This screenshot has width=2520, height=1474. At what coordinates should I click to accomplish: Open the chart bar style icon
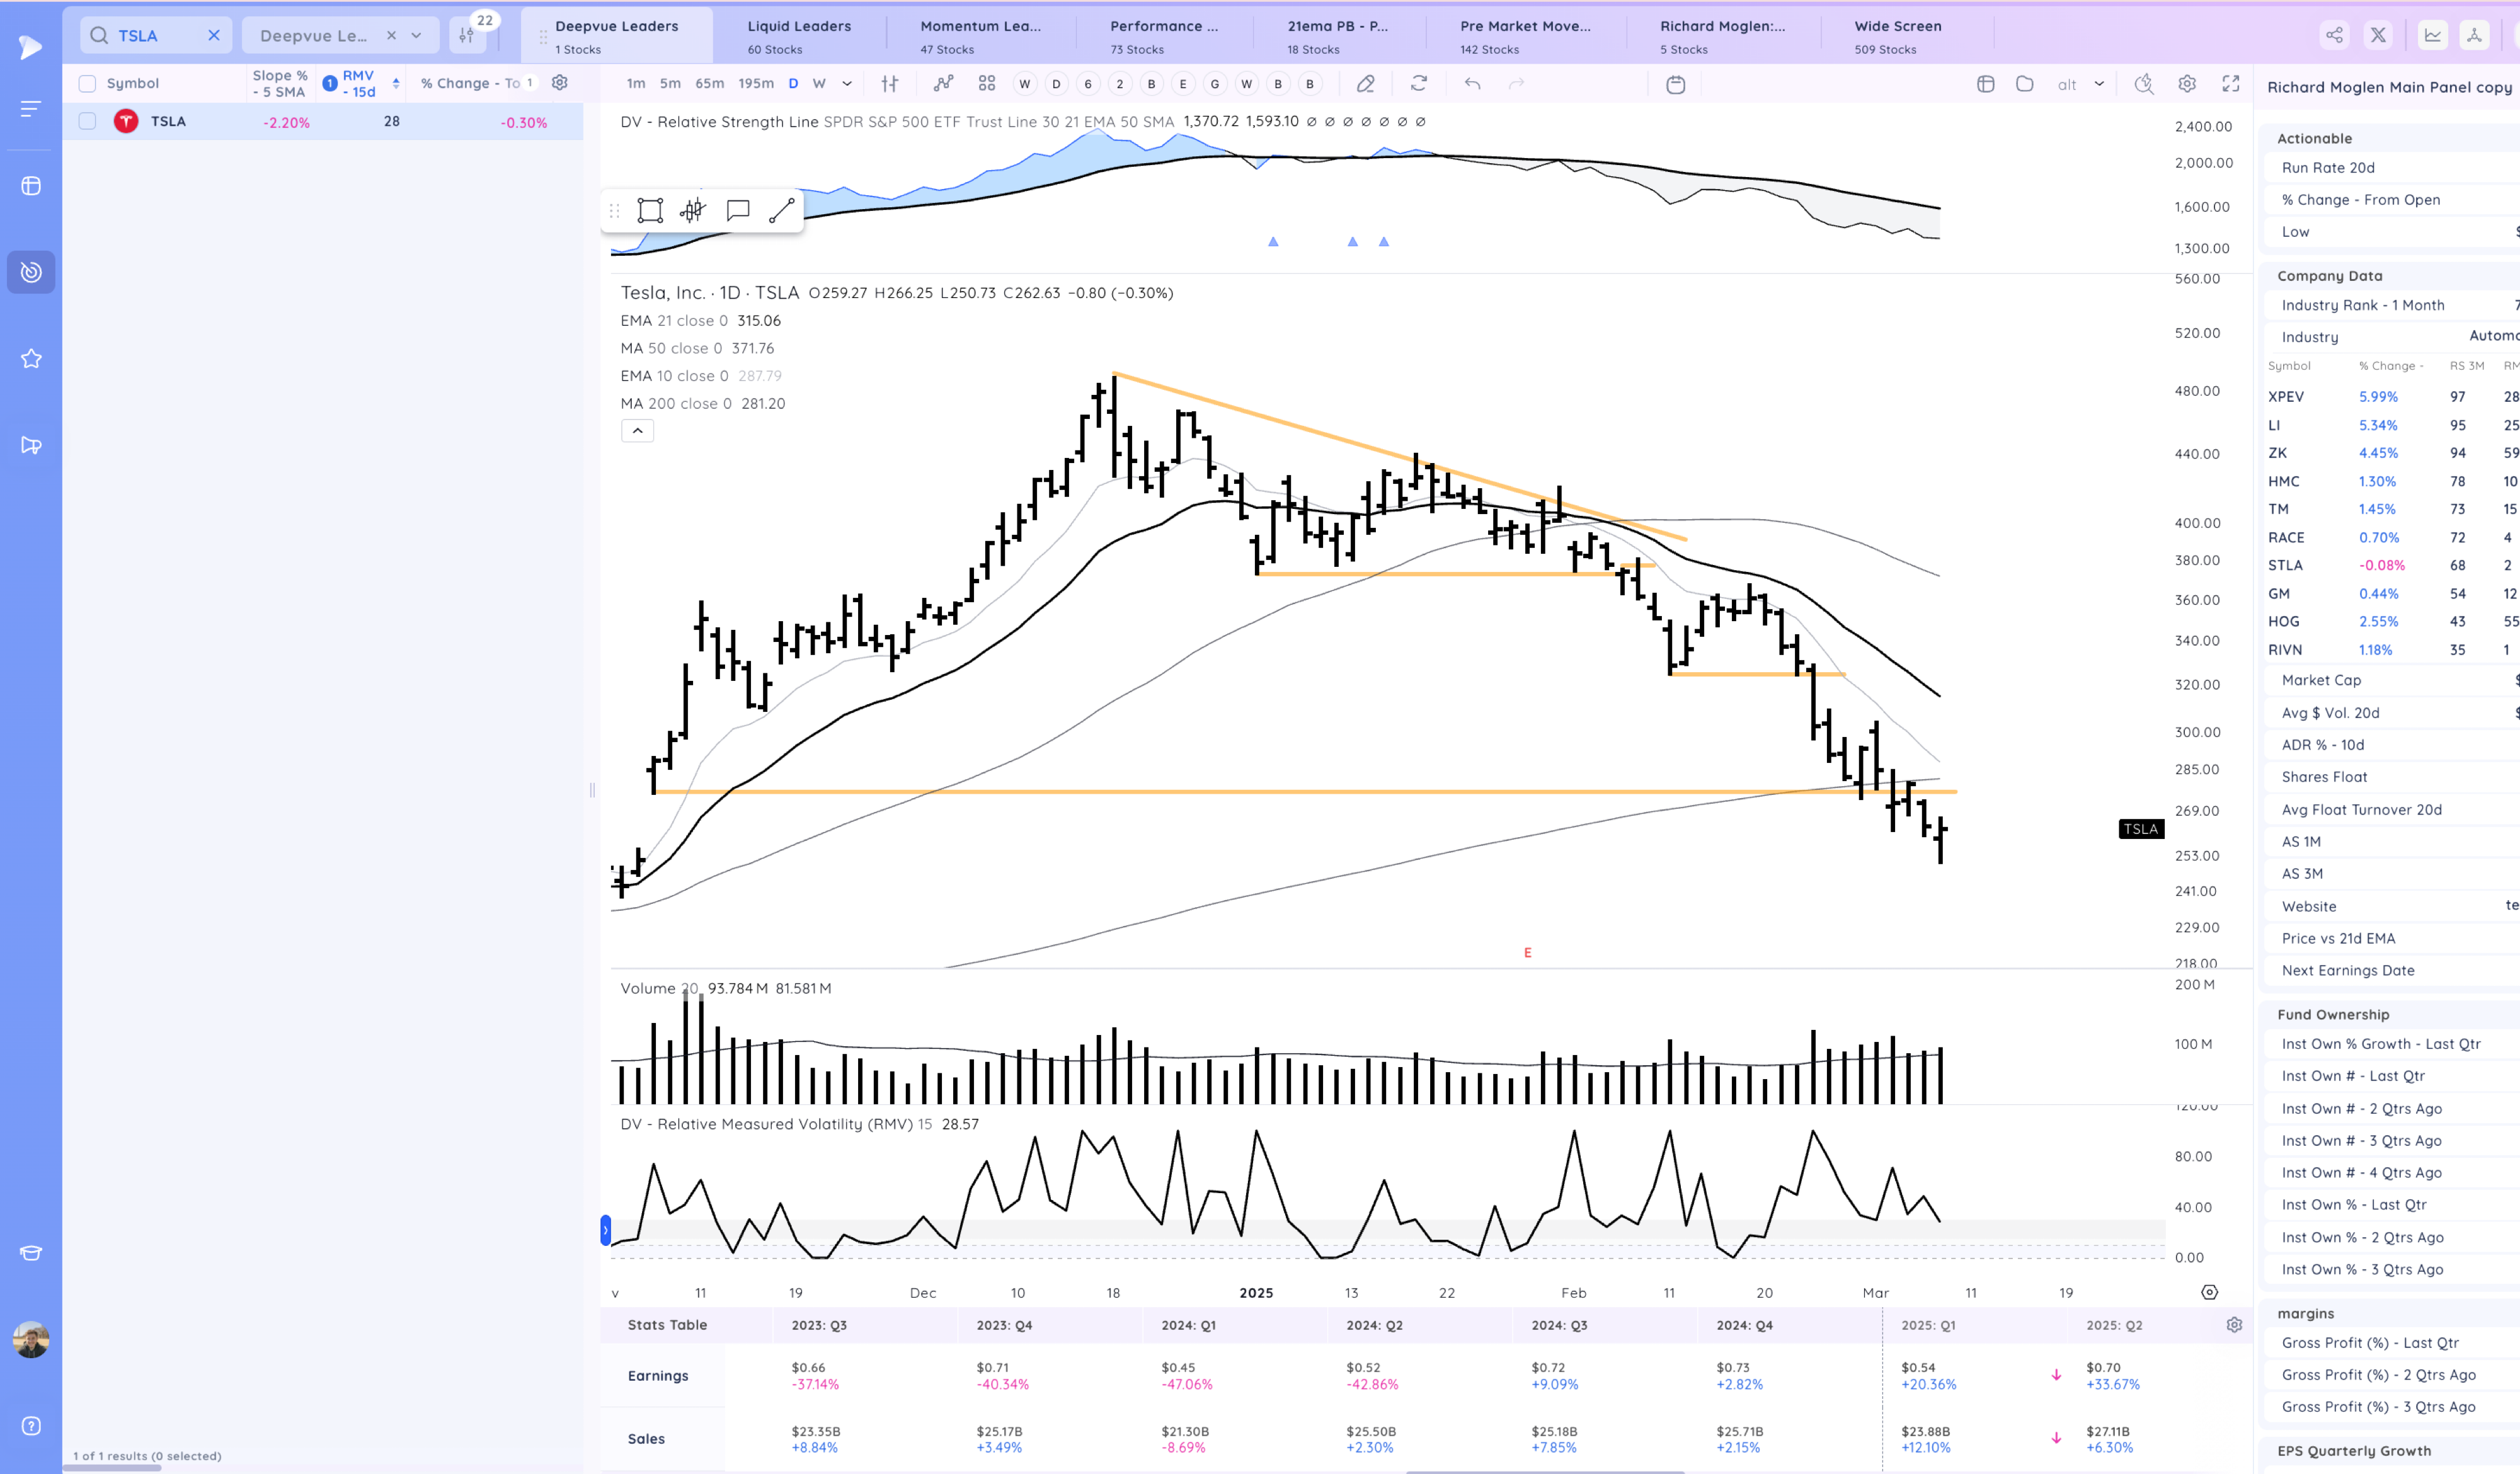coord(890,84)
